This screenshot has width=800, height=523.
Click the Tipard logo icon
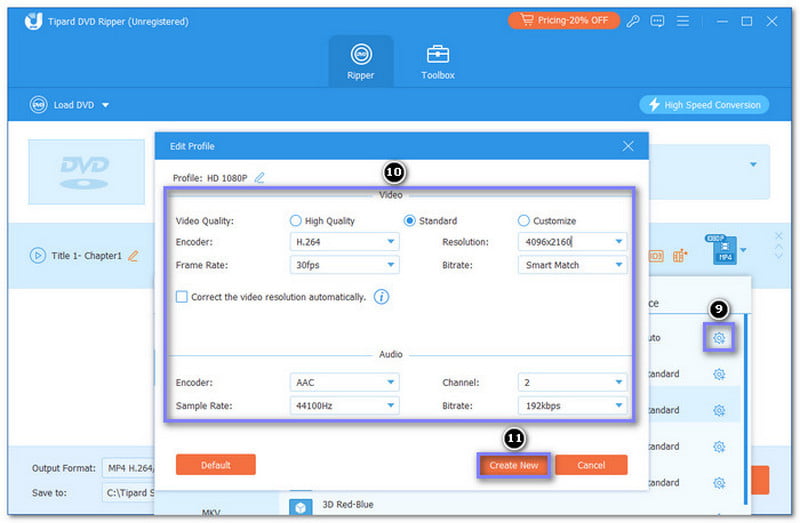pyautogui.click(x=34, y=21)
